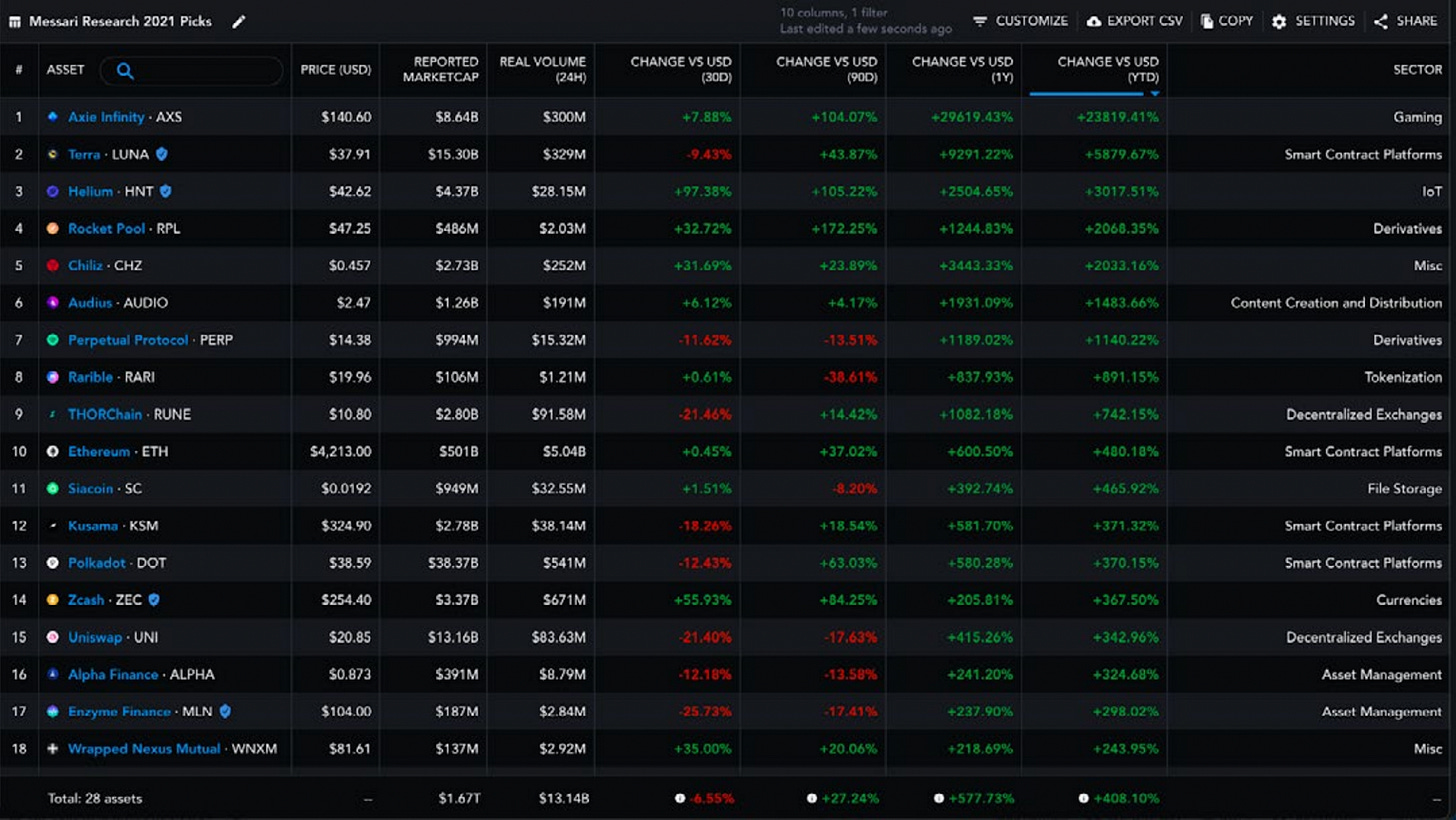The height and width of the screenshot is (820, 1456).
Task: Click the '$38.37B' Polkadot marketcap cell
Action: [453, 563]
